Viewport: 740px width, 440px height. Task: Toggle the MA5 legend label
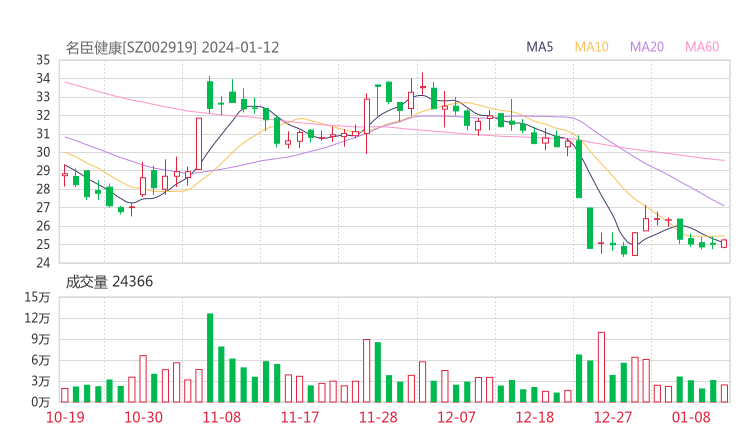[540, 47]
